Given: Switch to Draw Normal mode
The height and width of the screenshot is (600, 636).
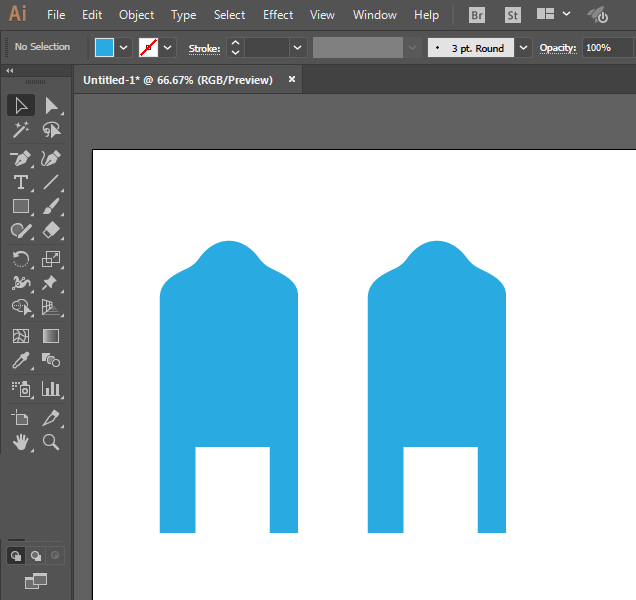Looking at the screenshot, I should point(16,555).
